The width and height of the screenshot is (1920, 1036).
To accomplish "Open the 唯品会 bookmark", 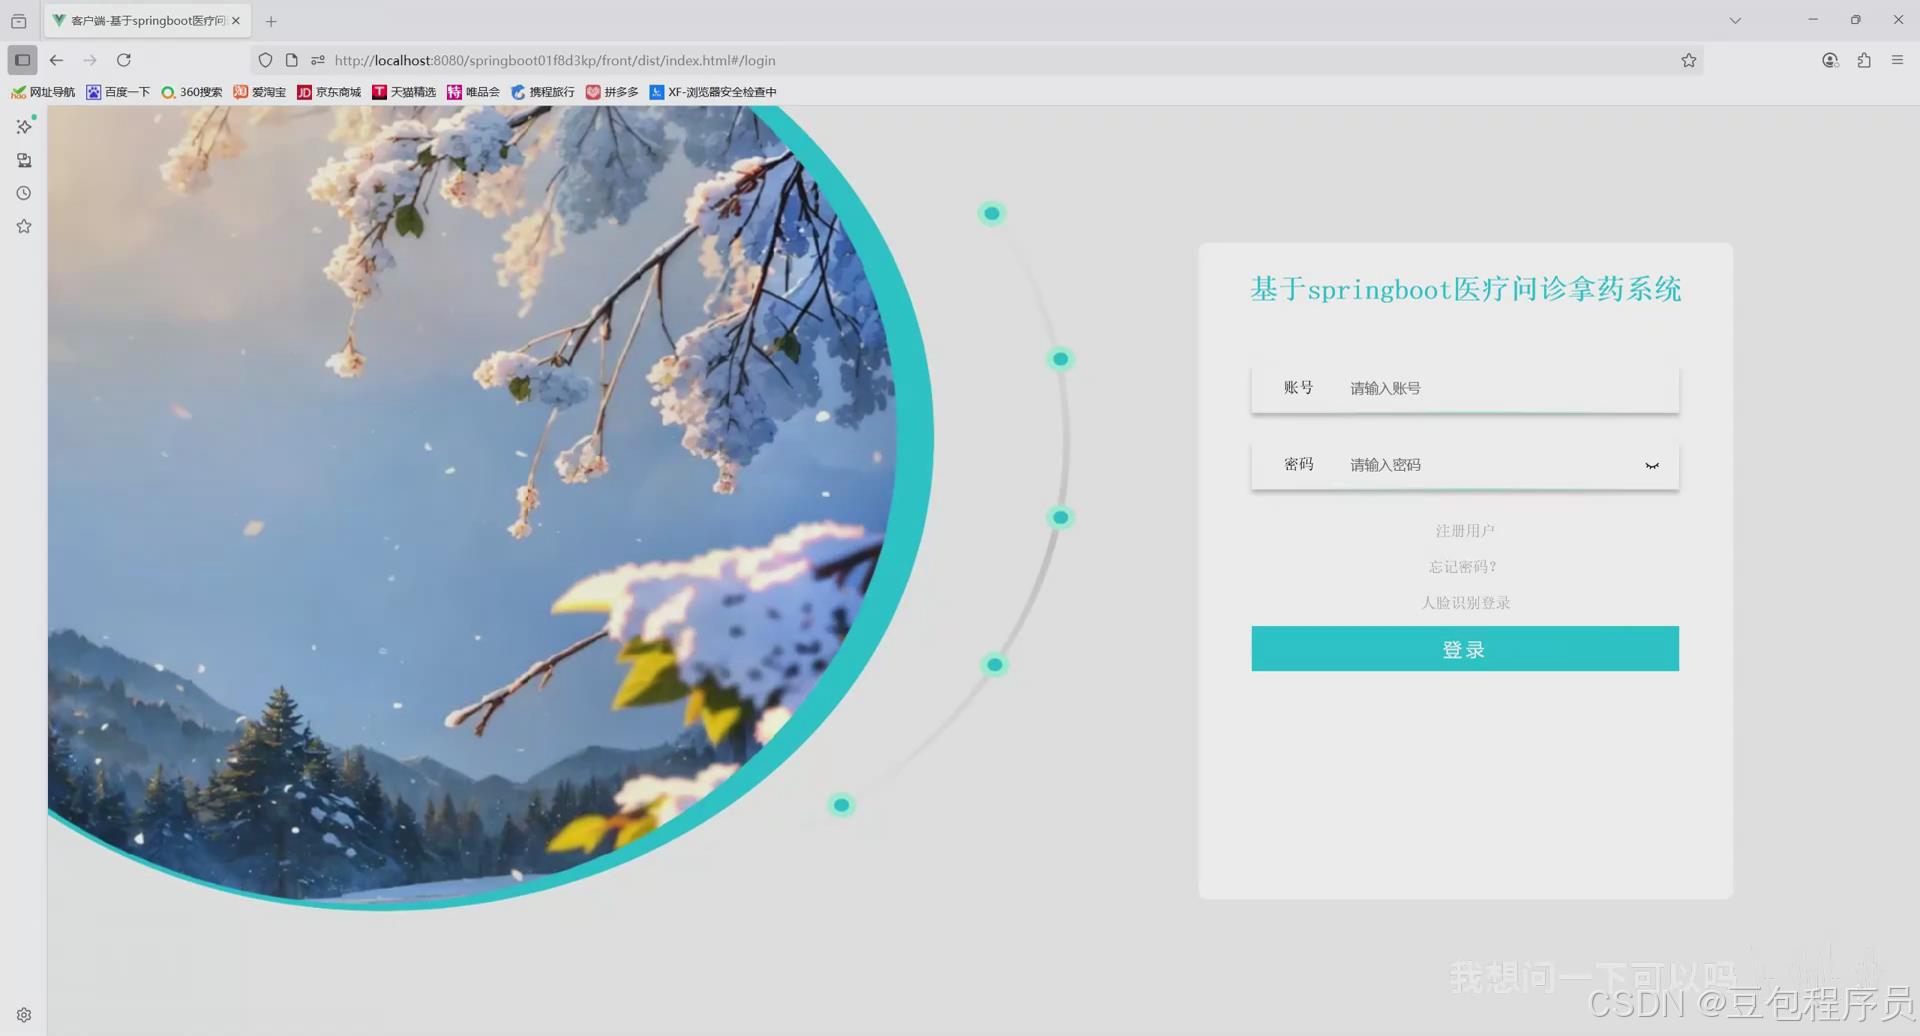I will click(473, 92).
